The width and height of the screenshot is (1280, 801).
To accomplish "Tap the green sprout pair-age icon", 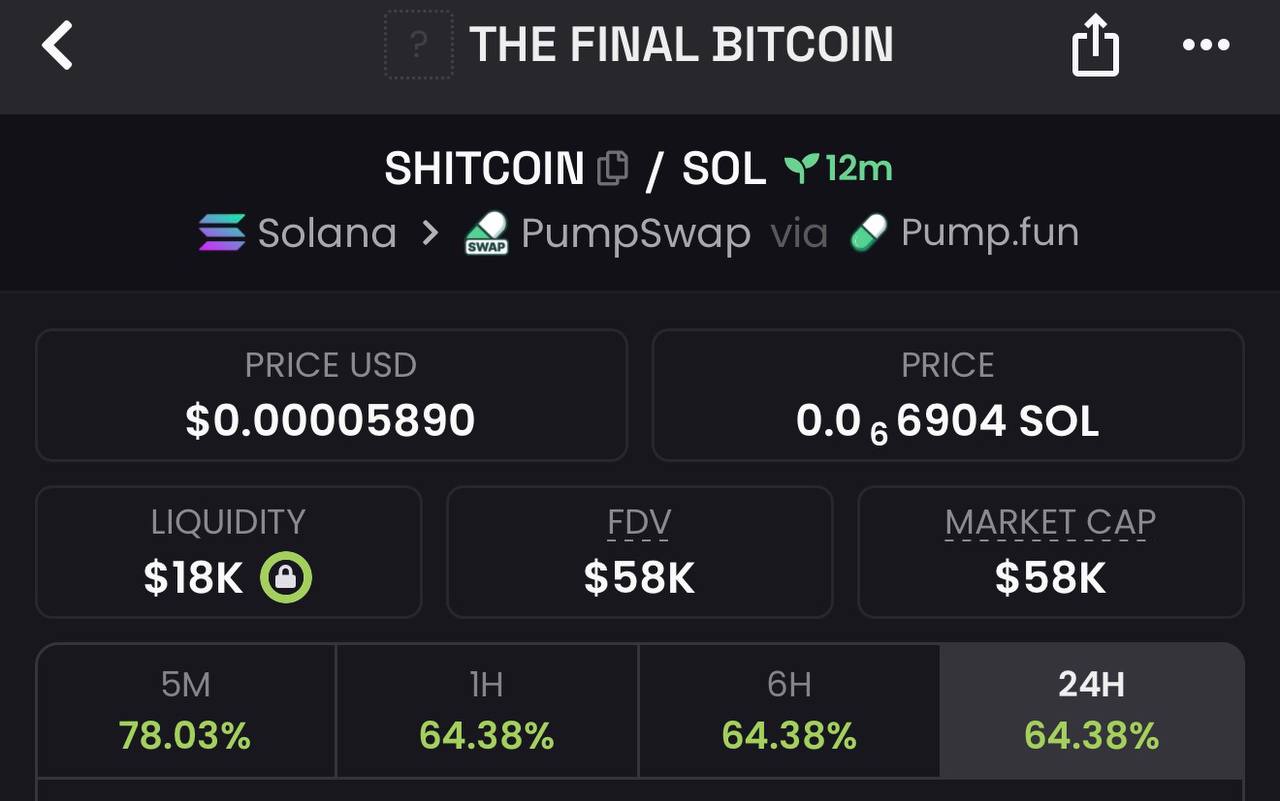I will pyautogui.click(x=801, y=167).
